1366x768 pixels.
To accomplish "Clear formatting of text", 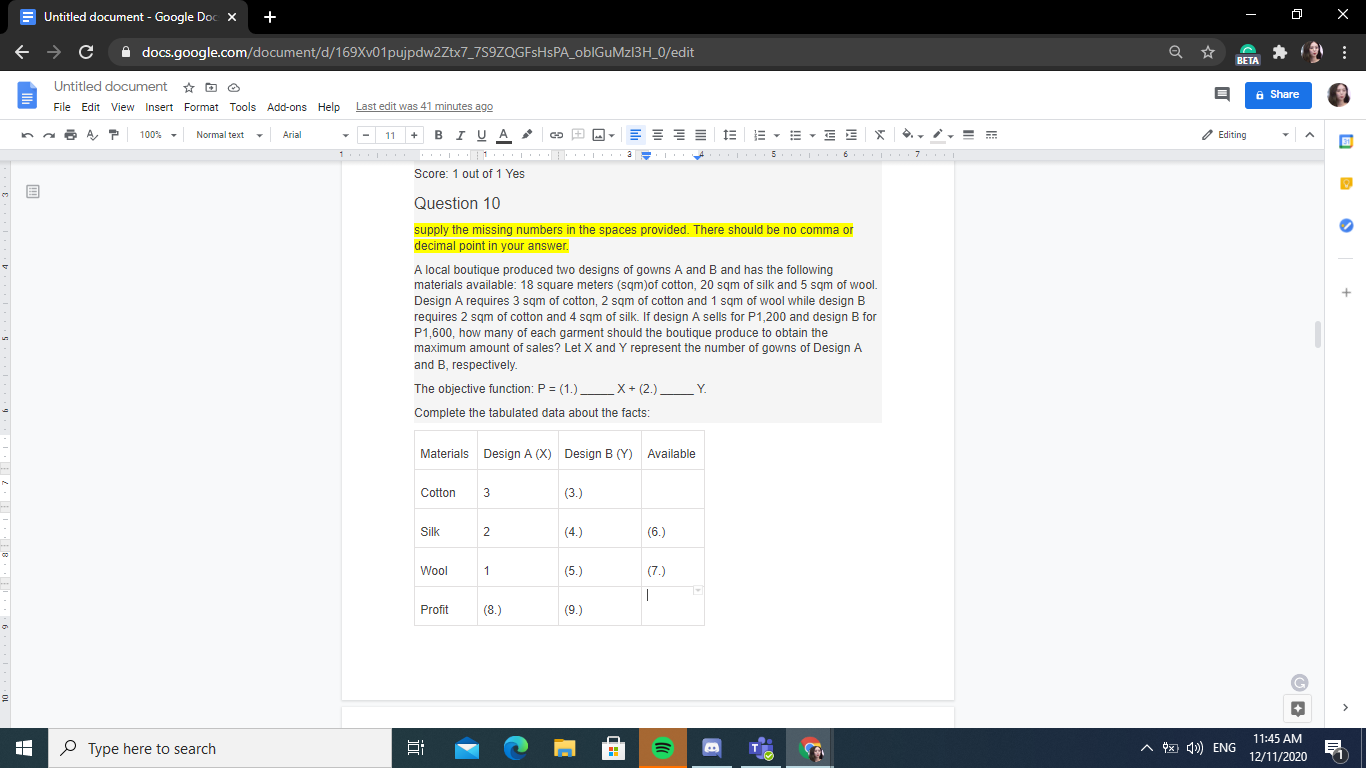I will (x=879, y=134).
